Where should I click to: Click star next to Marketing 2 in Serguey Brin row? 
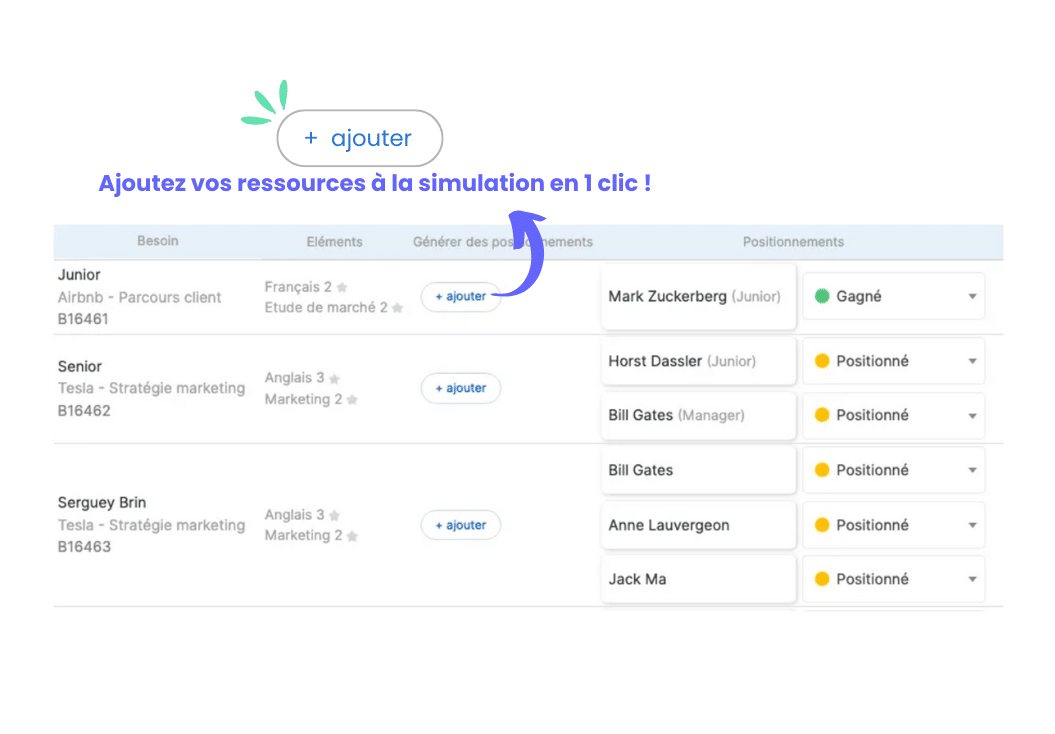pos(352,536)
